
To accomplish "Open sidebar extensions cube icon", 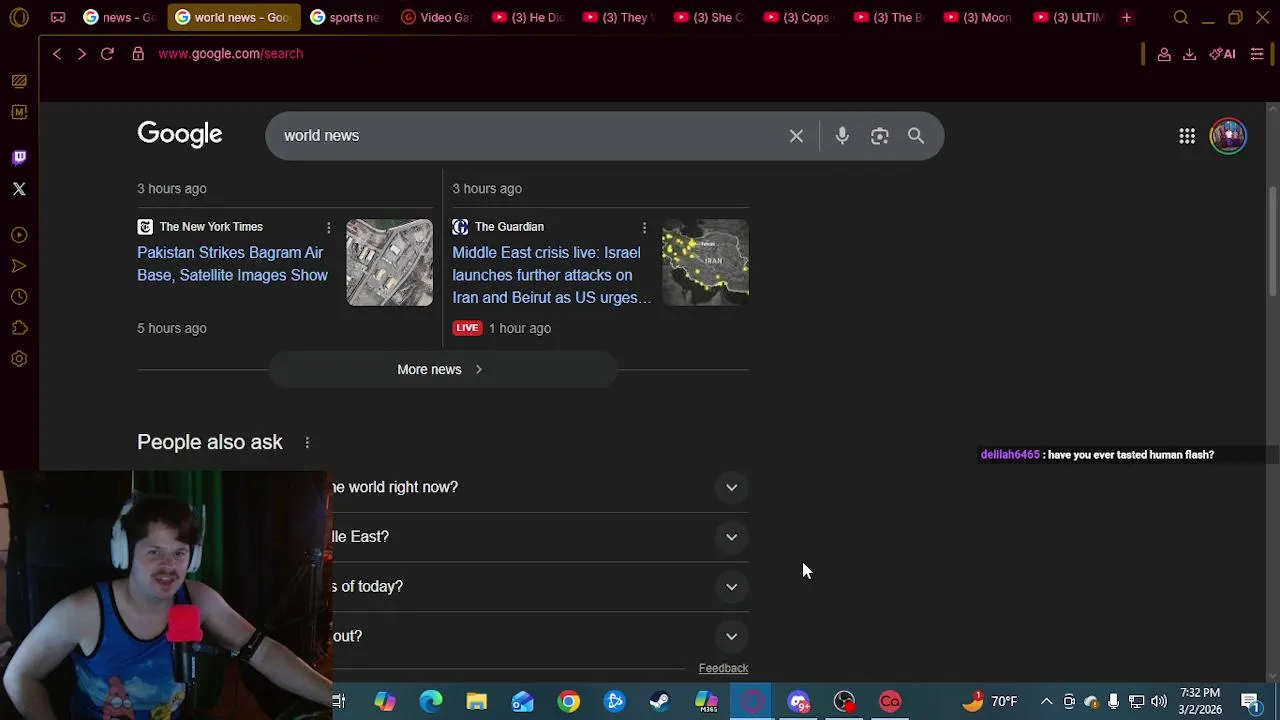I will point(19,328).
